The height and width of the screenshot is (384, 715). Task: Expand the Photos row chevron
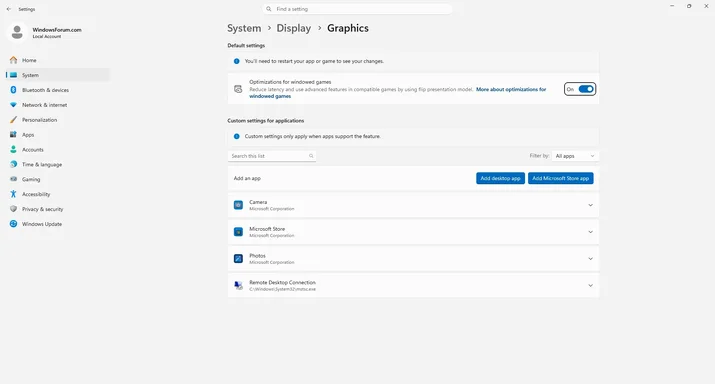pos(591,259)
